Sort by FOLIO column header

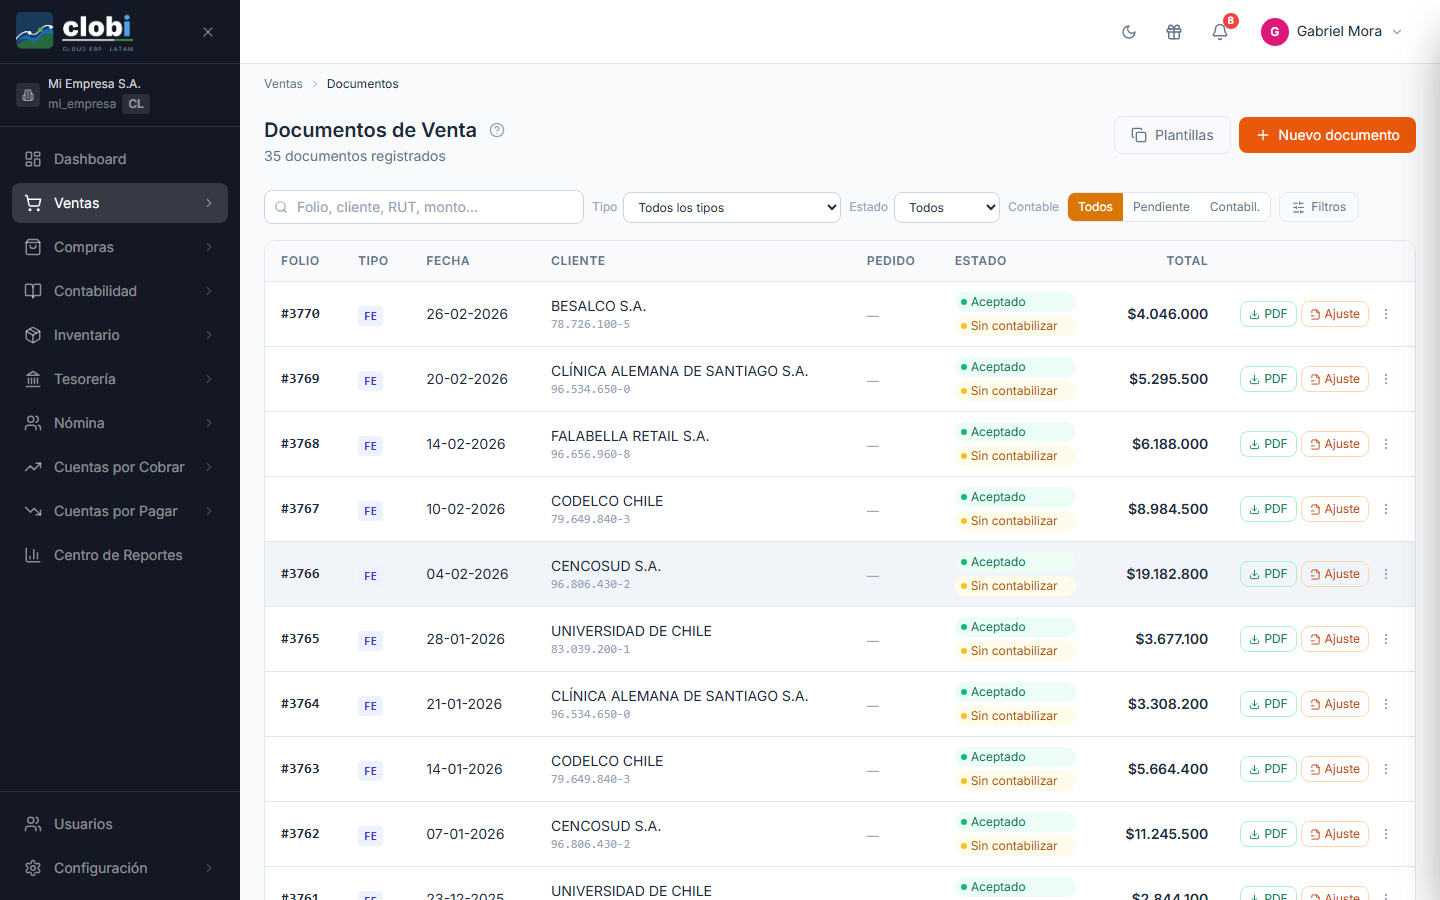pyautogui.click(x=300, y=261)
